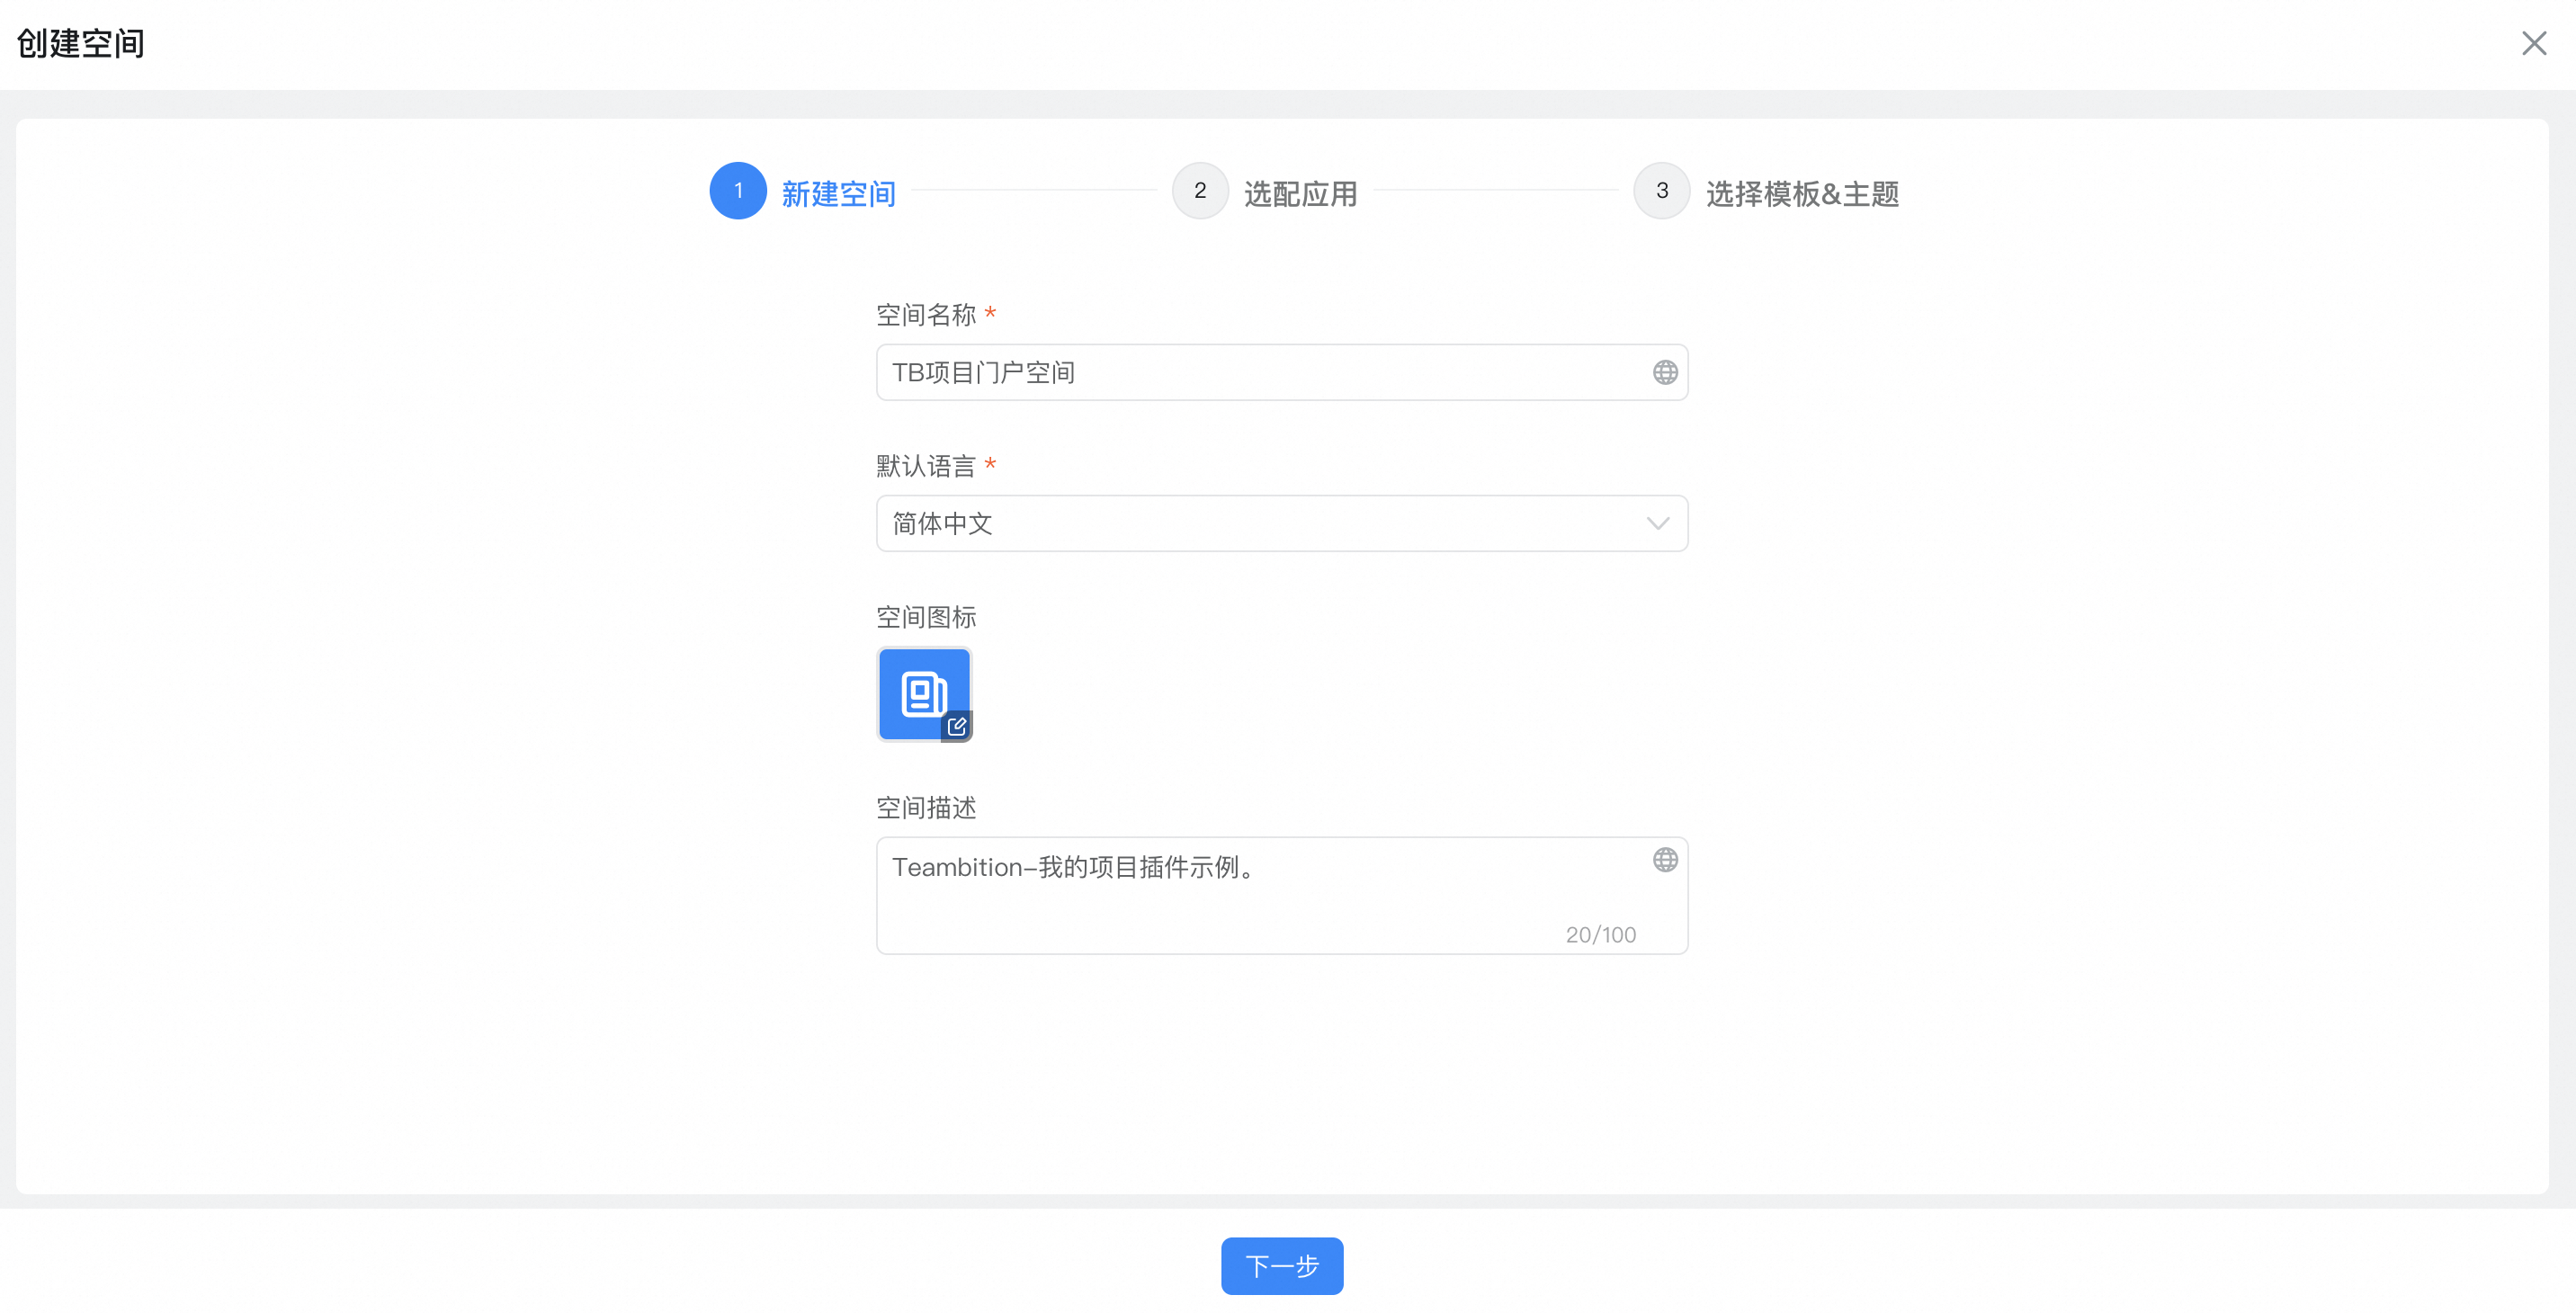Click the blue 空间图标 thumbnail
The width and height of the screenshot is (2576, 1313).
pos(924,694)
